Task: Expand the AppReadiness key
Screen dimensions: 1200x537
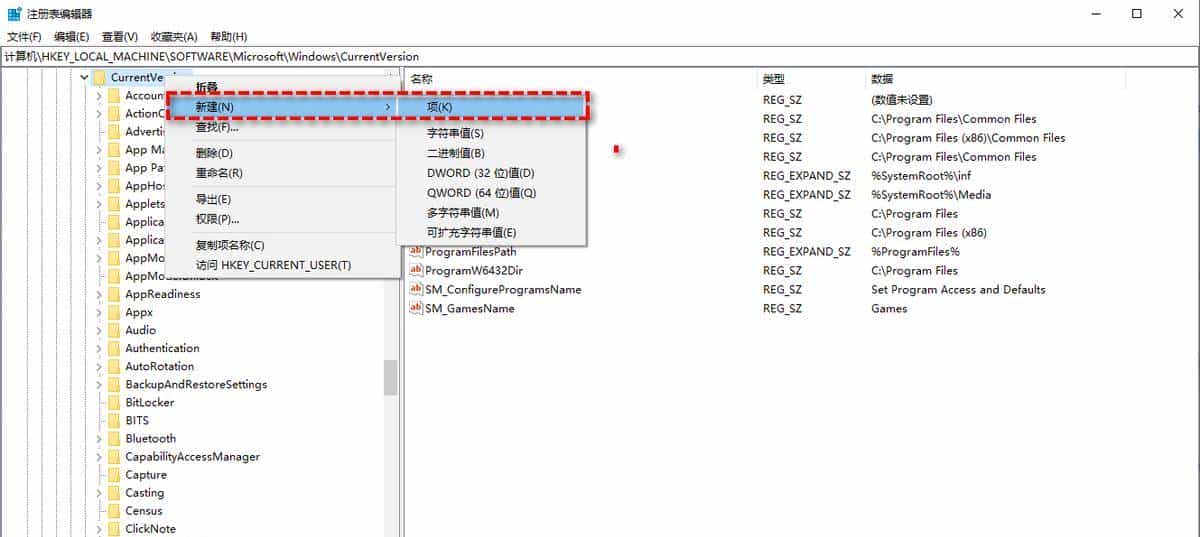Action: (99, 294)
